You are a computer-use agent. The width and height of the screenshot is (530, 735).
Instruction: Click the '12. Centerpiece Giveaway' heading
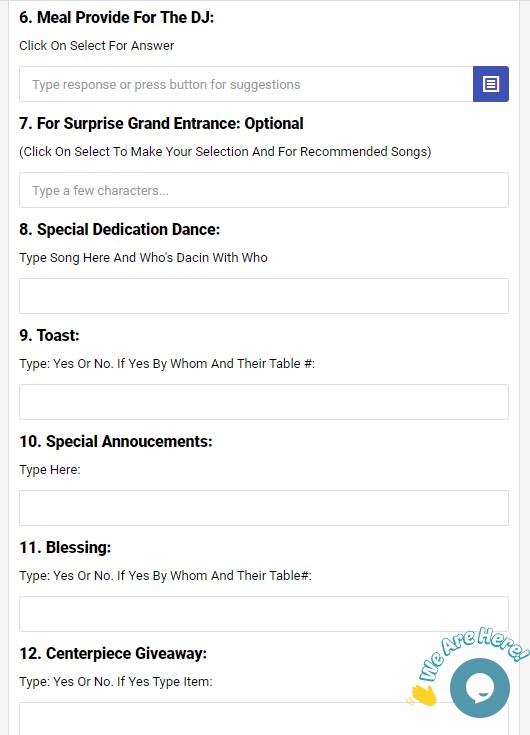click(x=113, y=653)
